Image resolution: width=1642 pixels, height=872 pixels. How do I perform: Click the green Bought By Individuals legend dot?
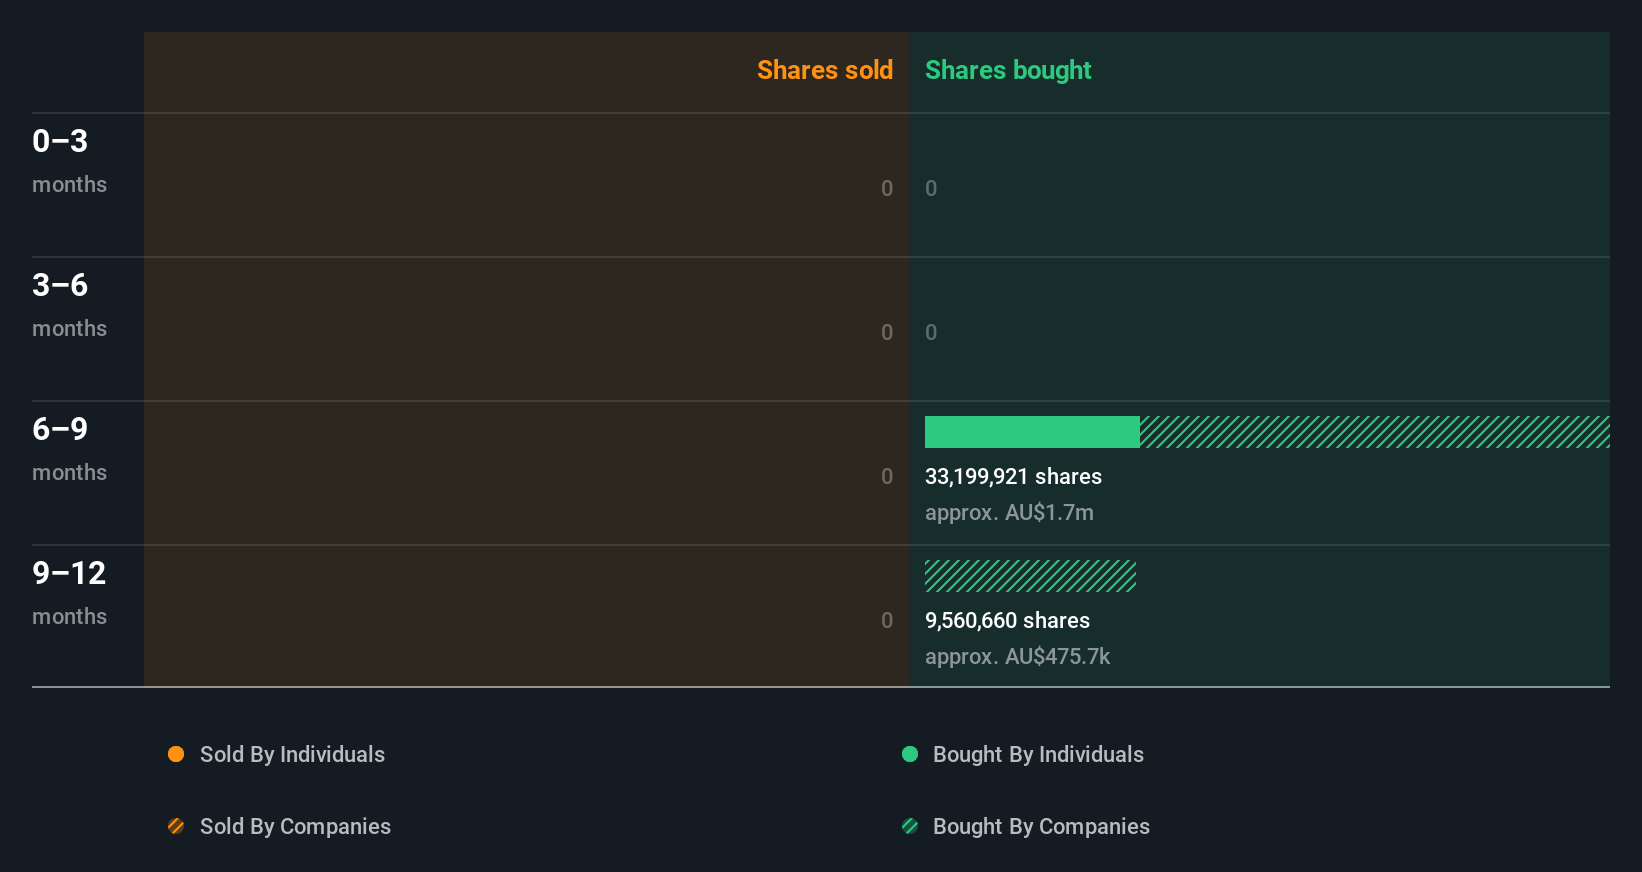[x=910, y=754]
